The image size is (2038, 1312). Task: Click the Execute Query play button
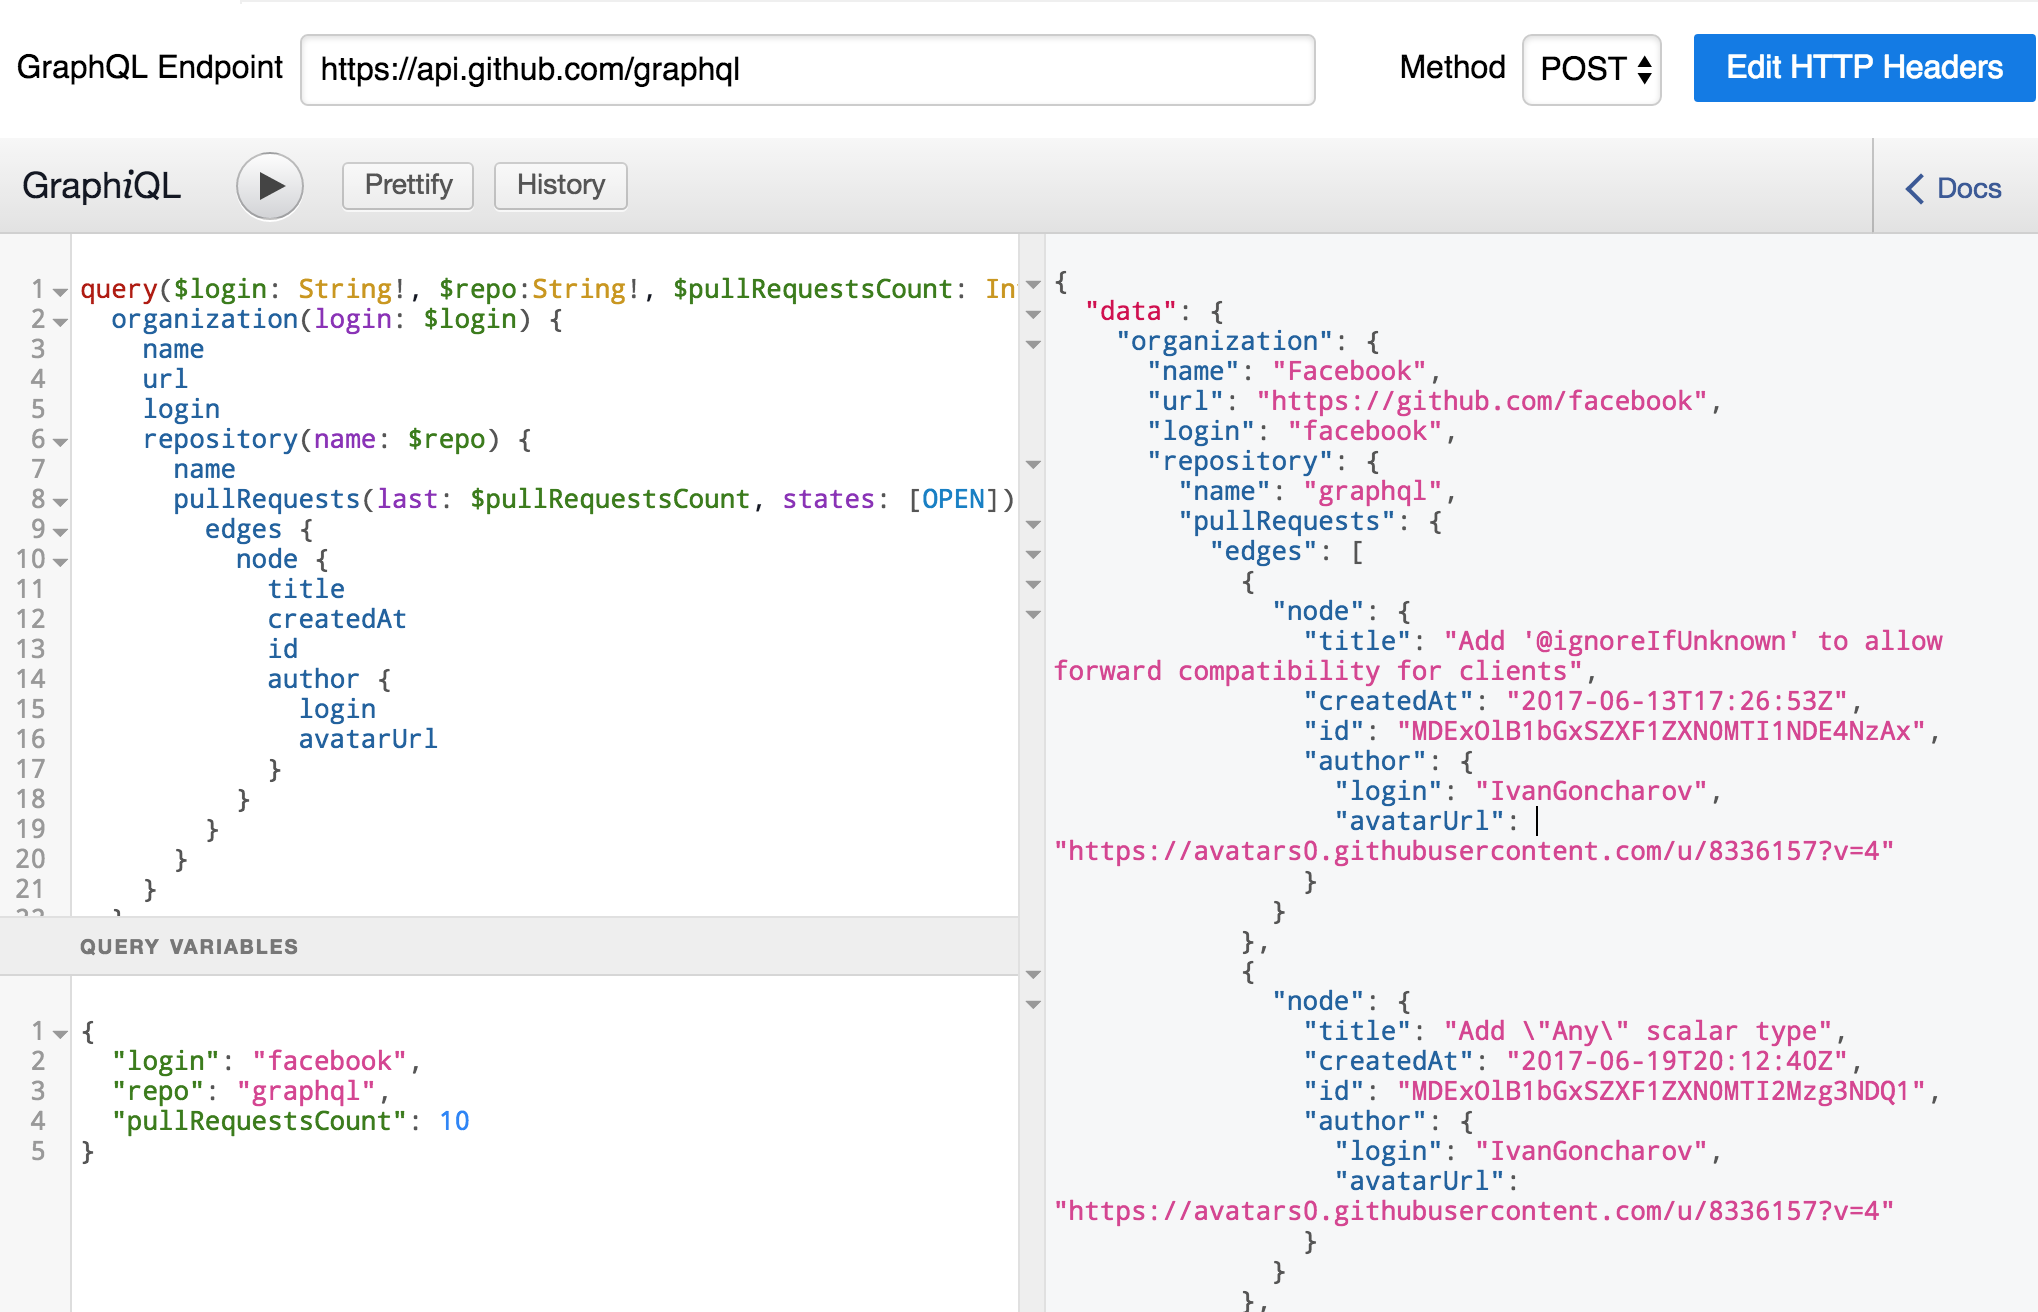point(270,186)
